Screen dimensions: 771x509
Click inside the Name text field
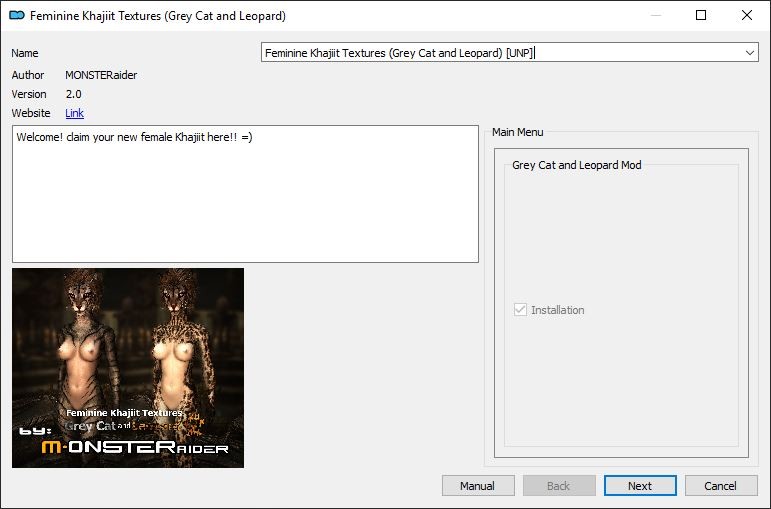(500, 53)
